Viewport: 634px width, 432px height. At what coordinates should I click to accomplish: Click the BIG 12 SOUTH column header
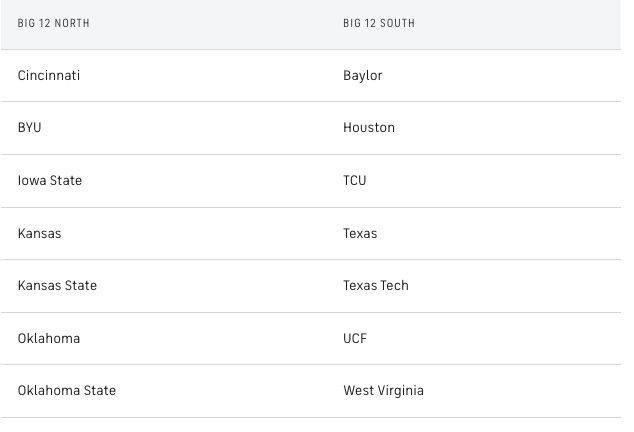(x=378, y=23)
